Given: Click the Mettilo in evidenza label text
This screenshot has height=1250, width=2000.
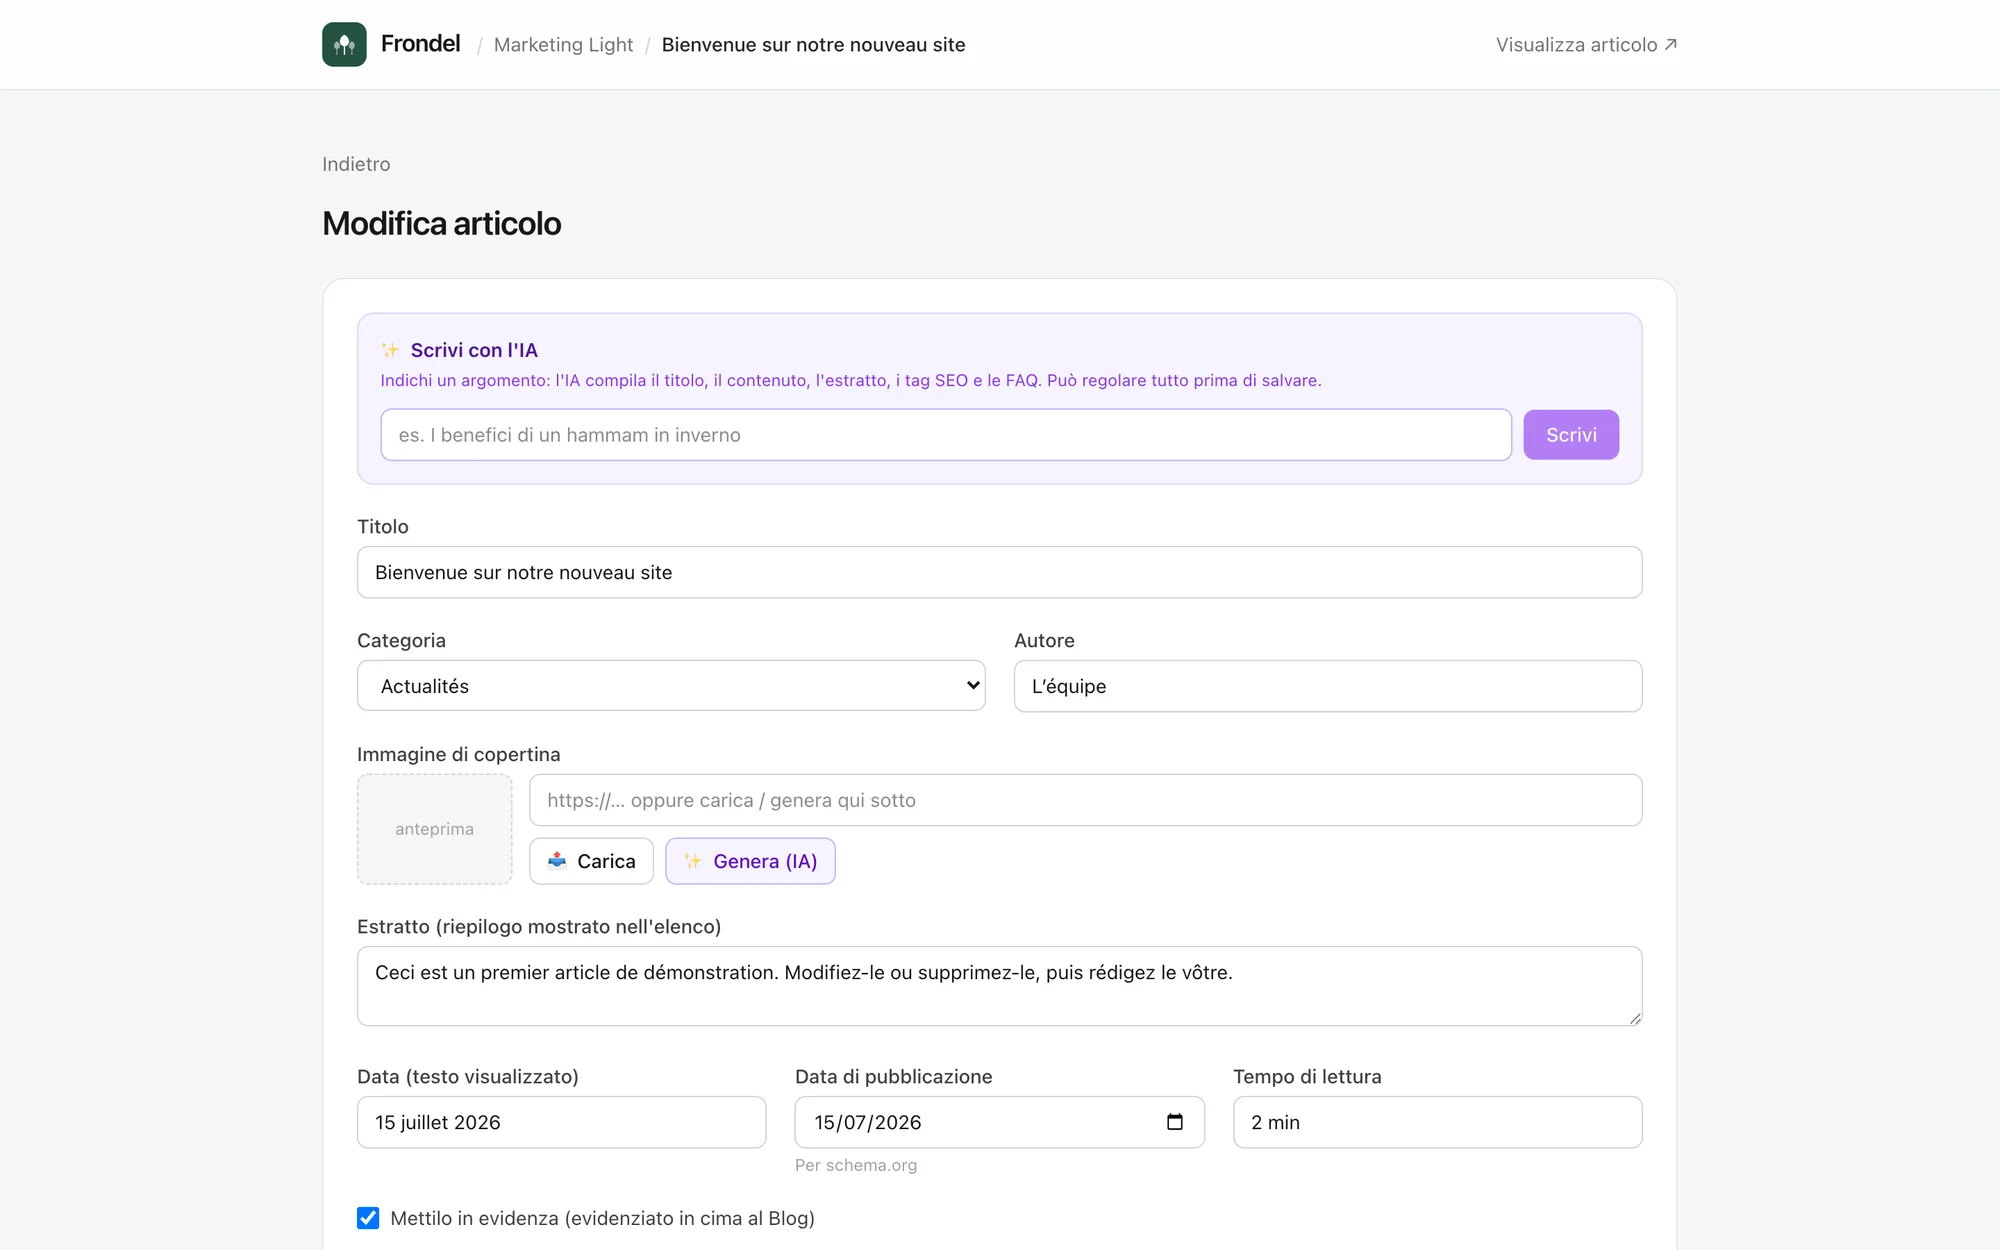Looking at the screenshot, I should pyautogui.click(x=603, y=1218).
